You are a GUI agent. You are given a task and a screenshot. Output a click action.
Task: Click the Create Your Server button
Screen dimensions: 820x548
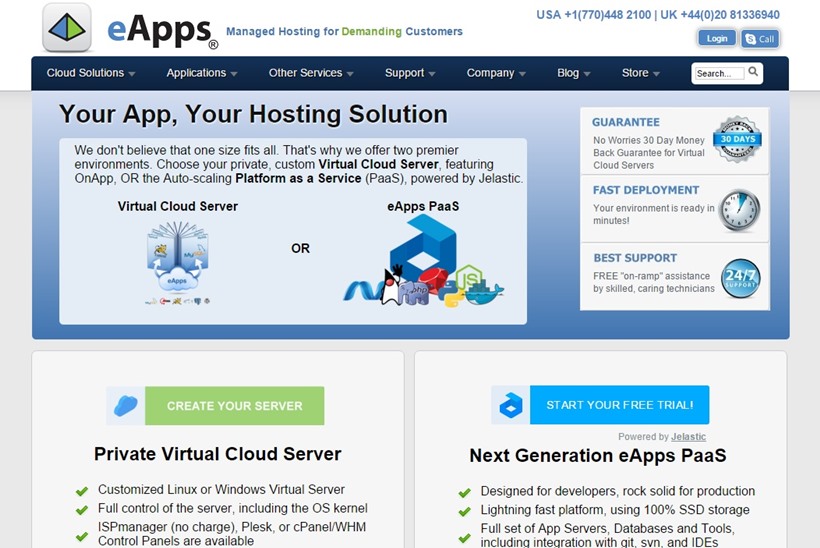point(235,406)
